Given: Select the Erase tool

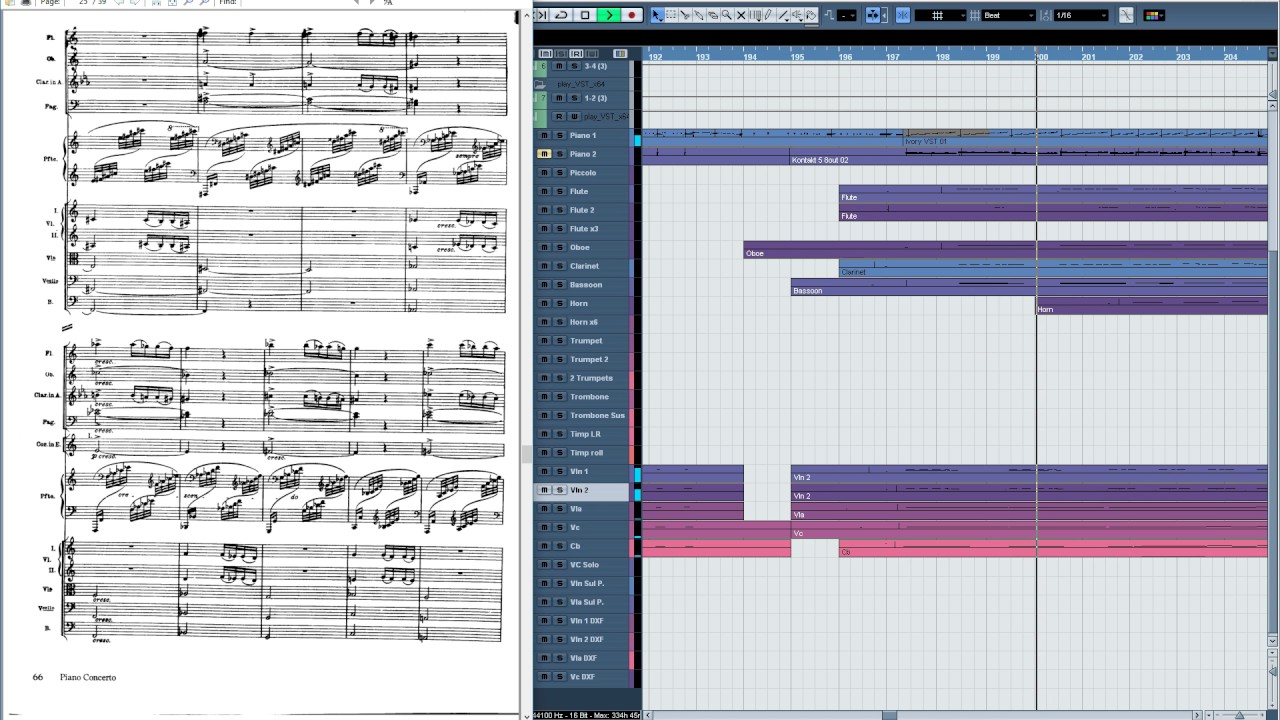Looking at the screenshot, I should (713, 15).
